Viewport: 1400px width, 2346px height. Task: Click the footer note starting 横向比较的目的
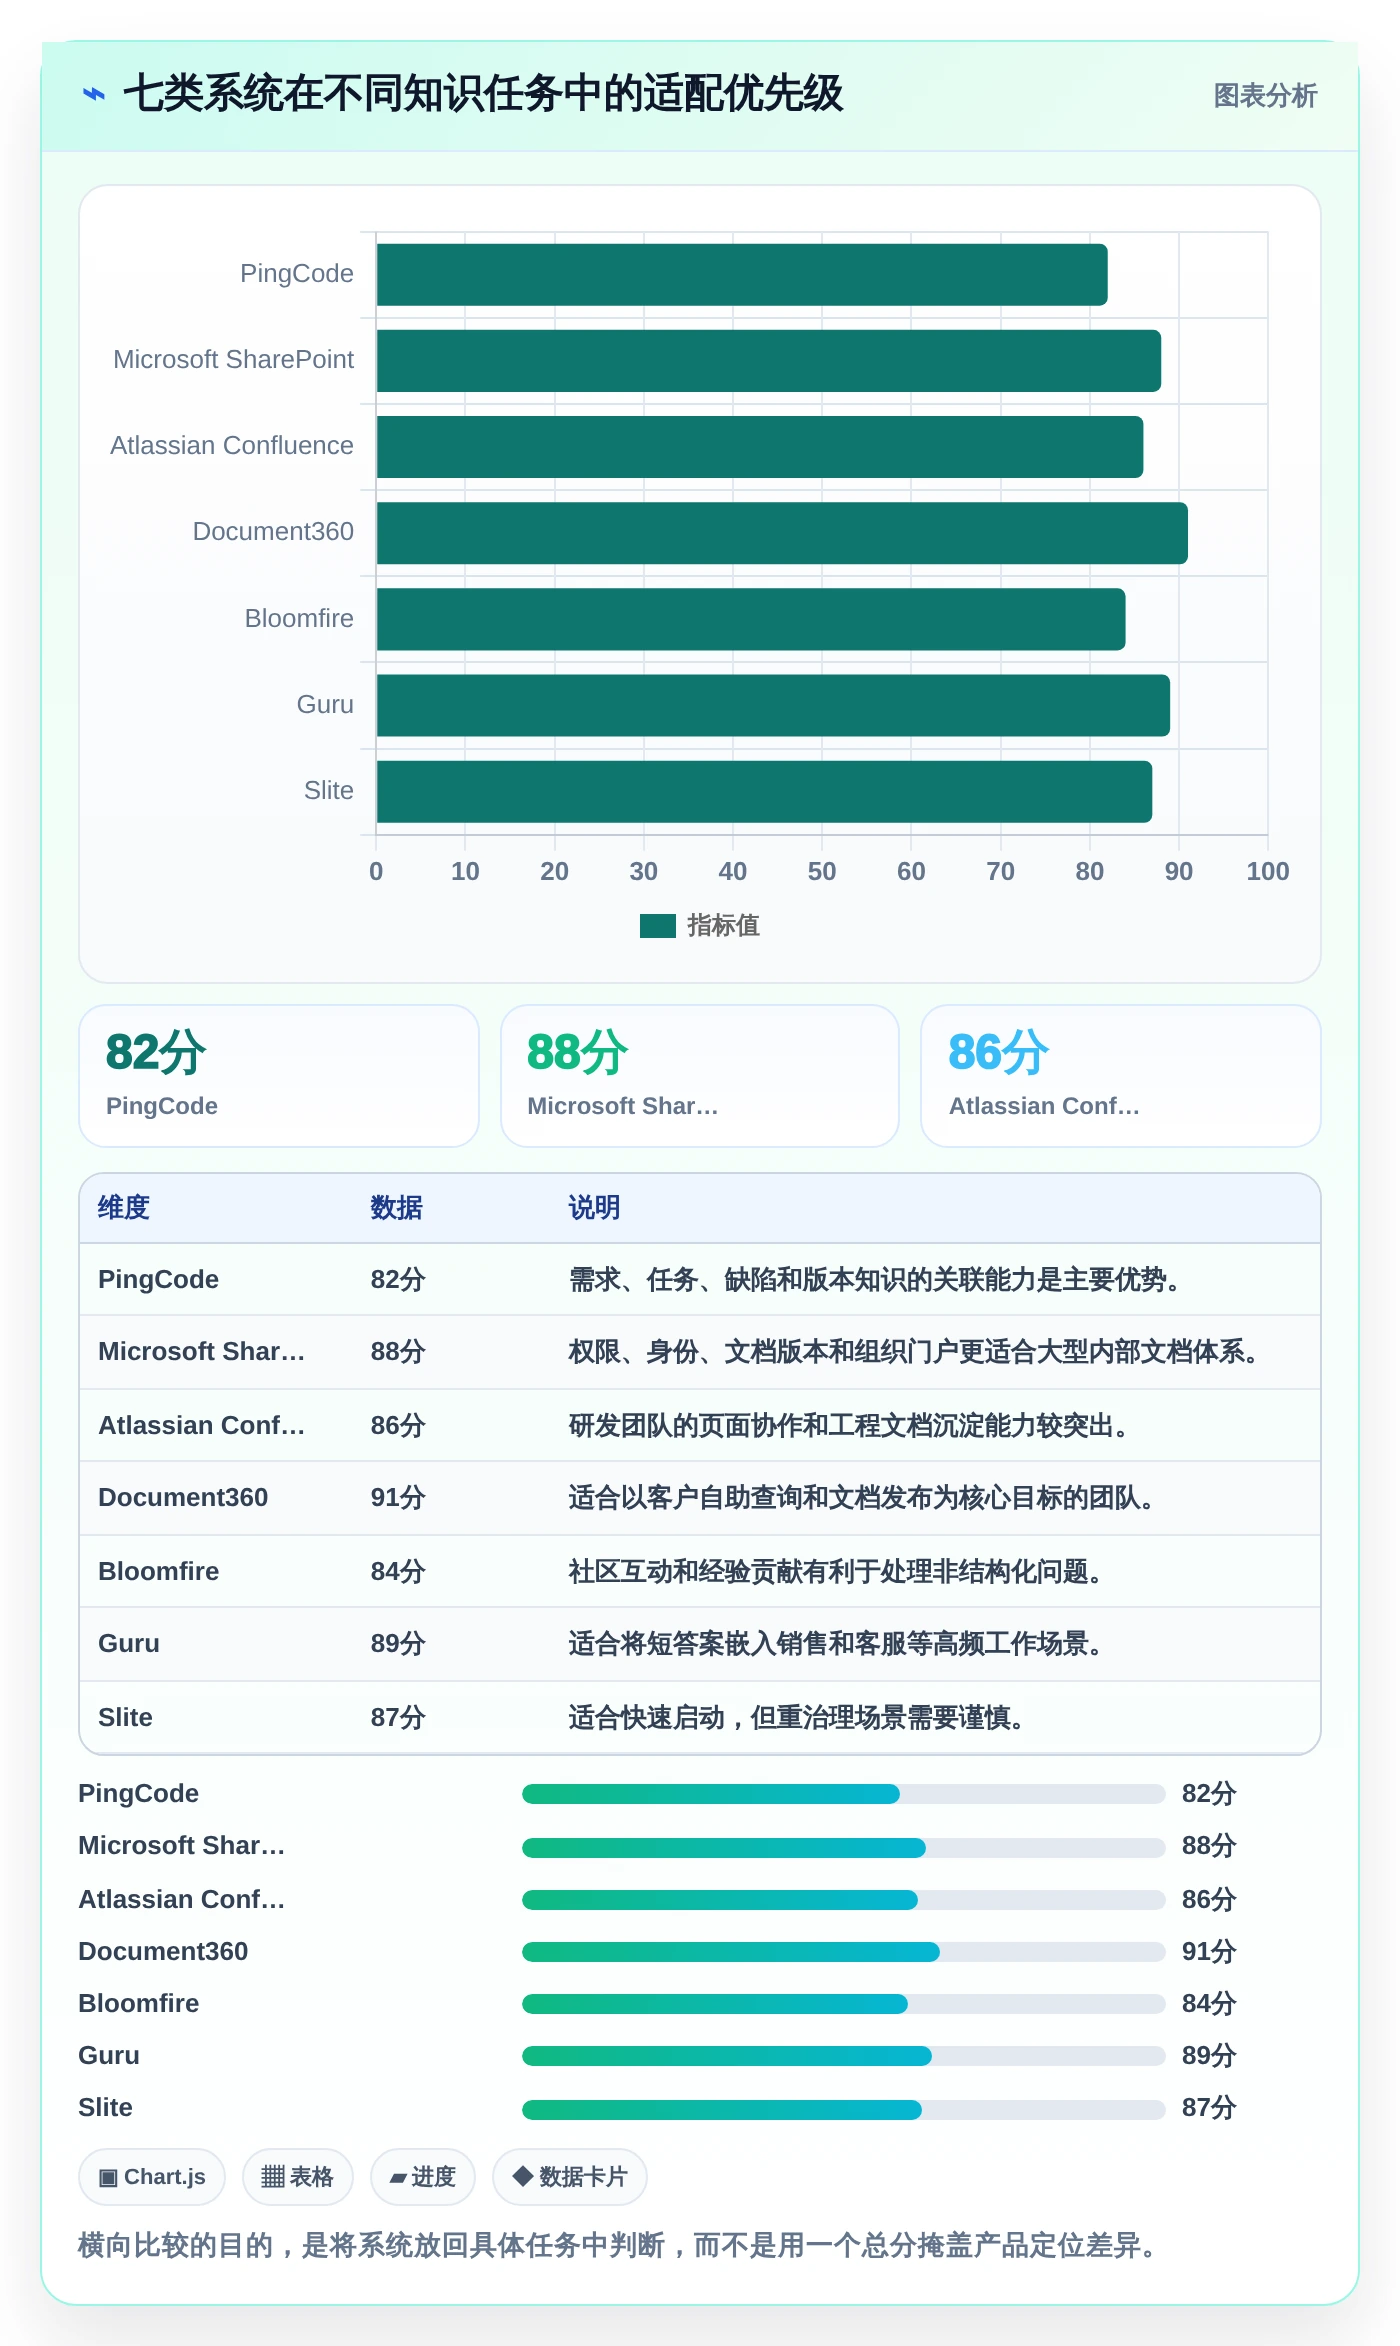point(620,2246)
